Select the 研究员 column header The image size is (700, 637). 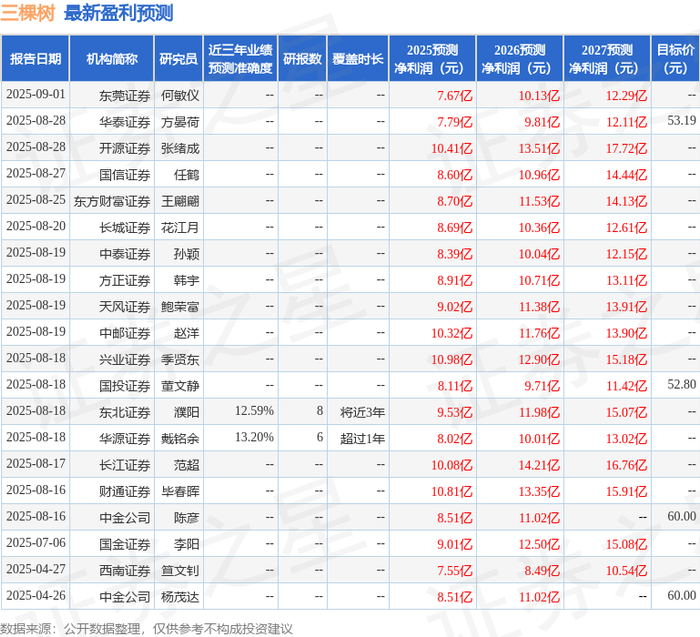pos(178,59)
